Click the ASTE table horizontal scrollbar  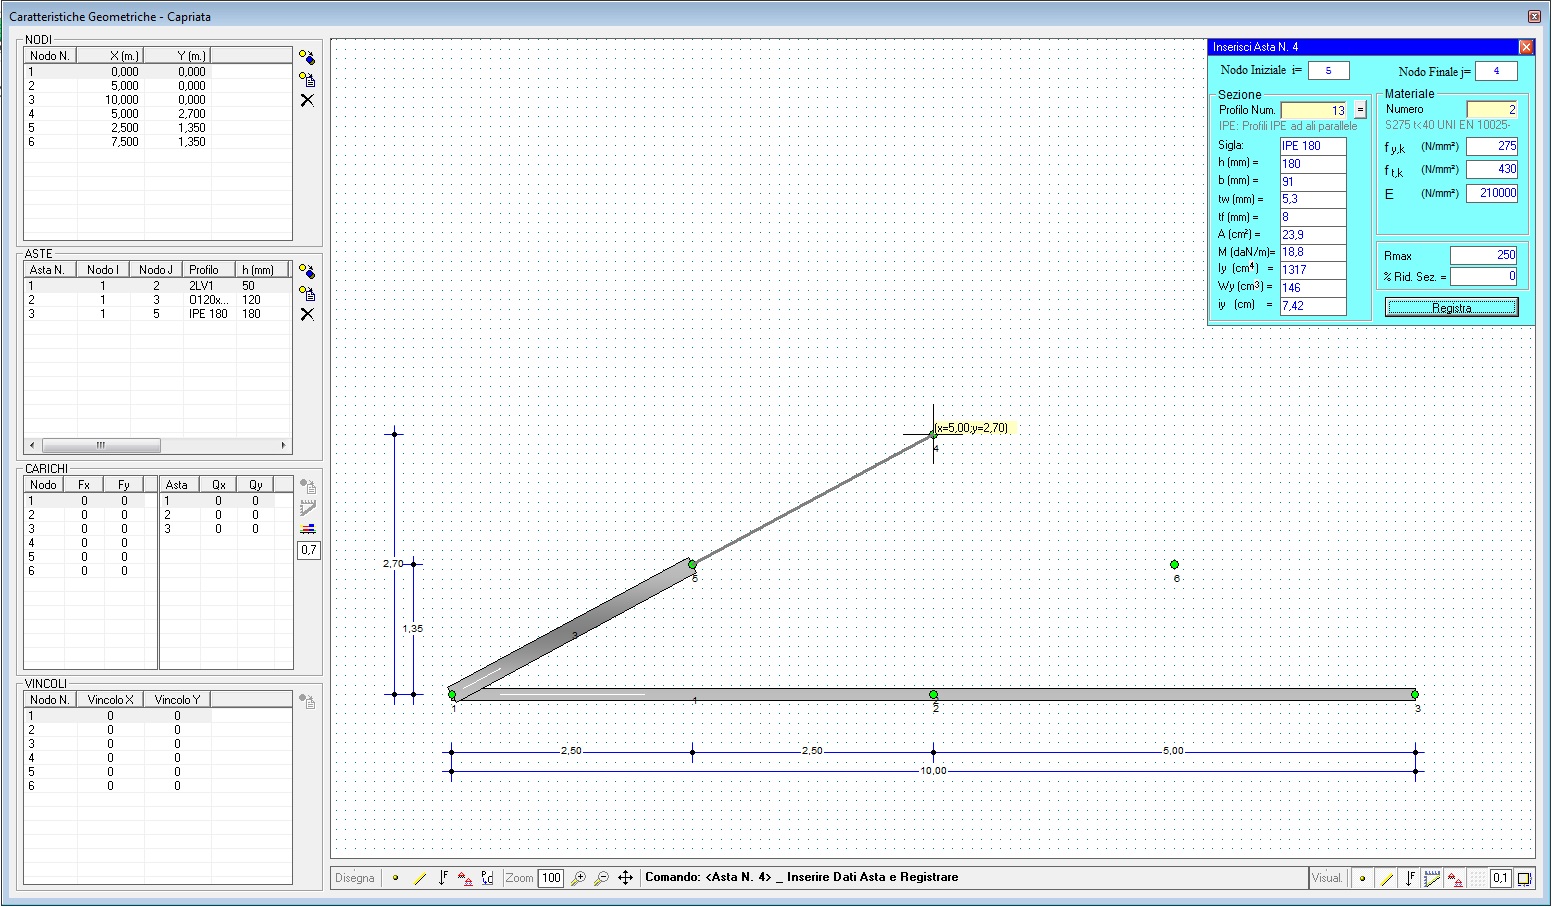point(158,445)
